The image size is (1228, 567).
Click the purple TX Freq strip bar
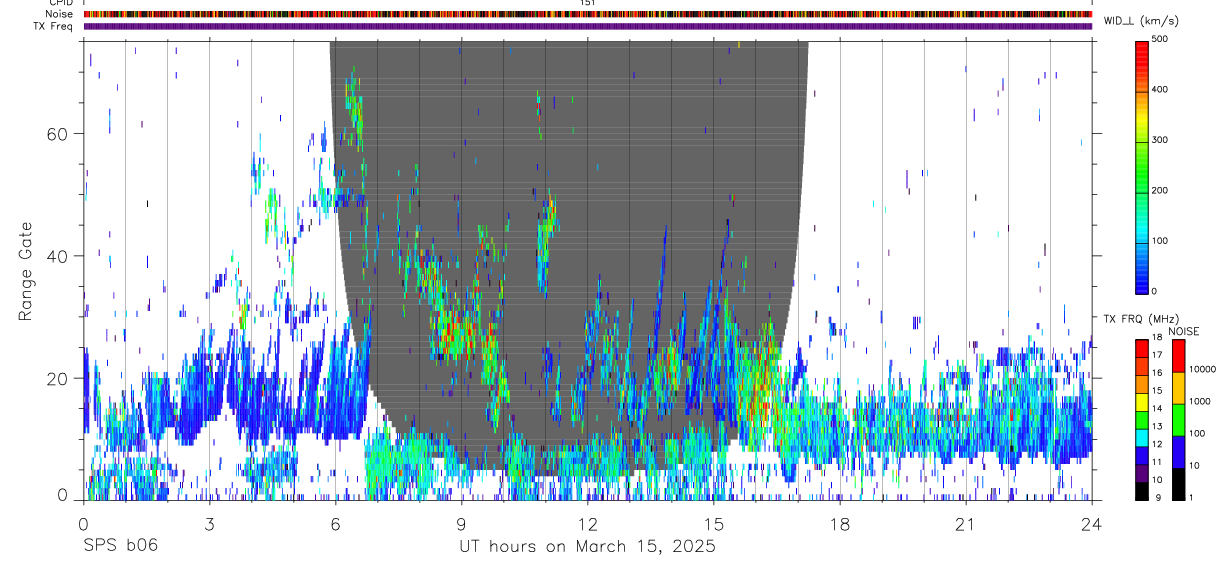point(587,26)
